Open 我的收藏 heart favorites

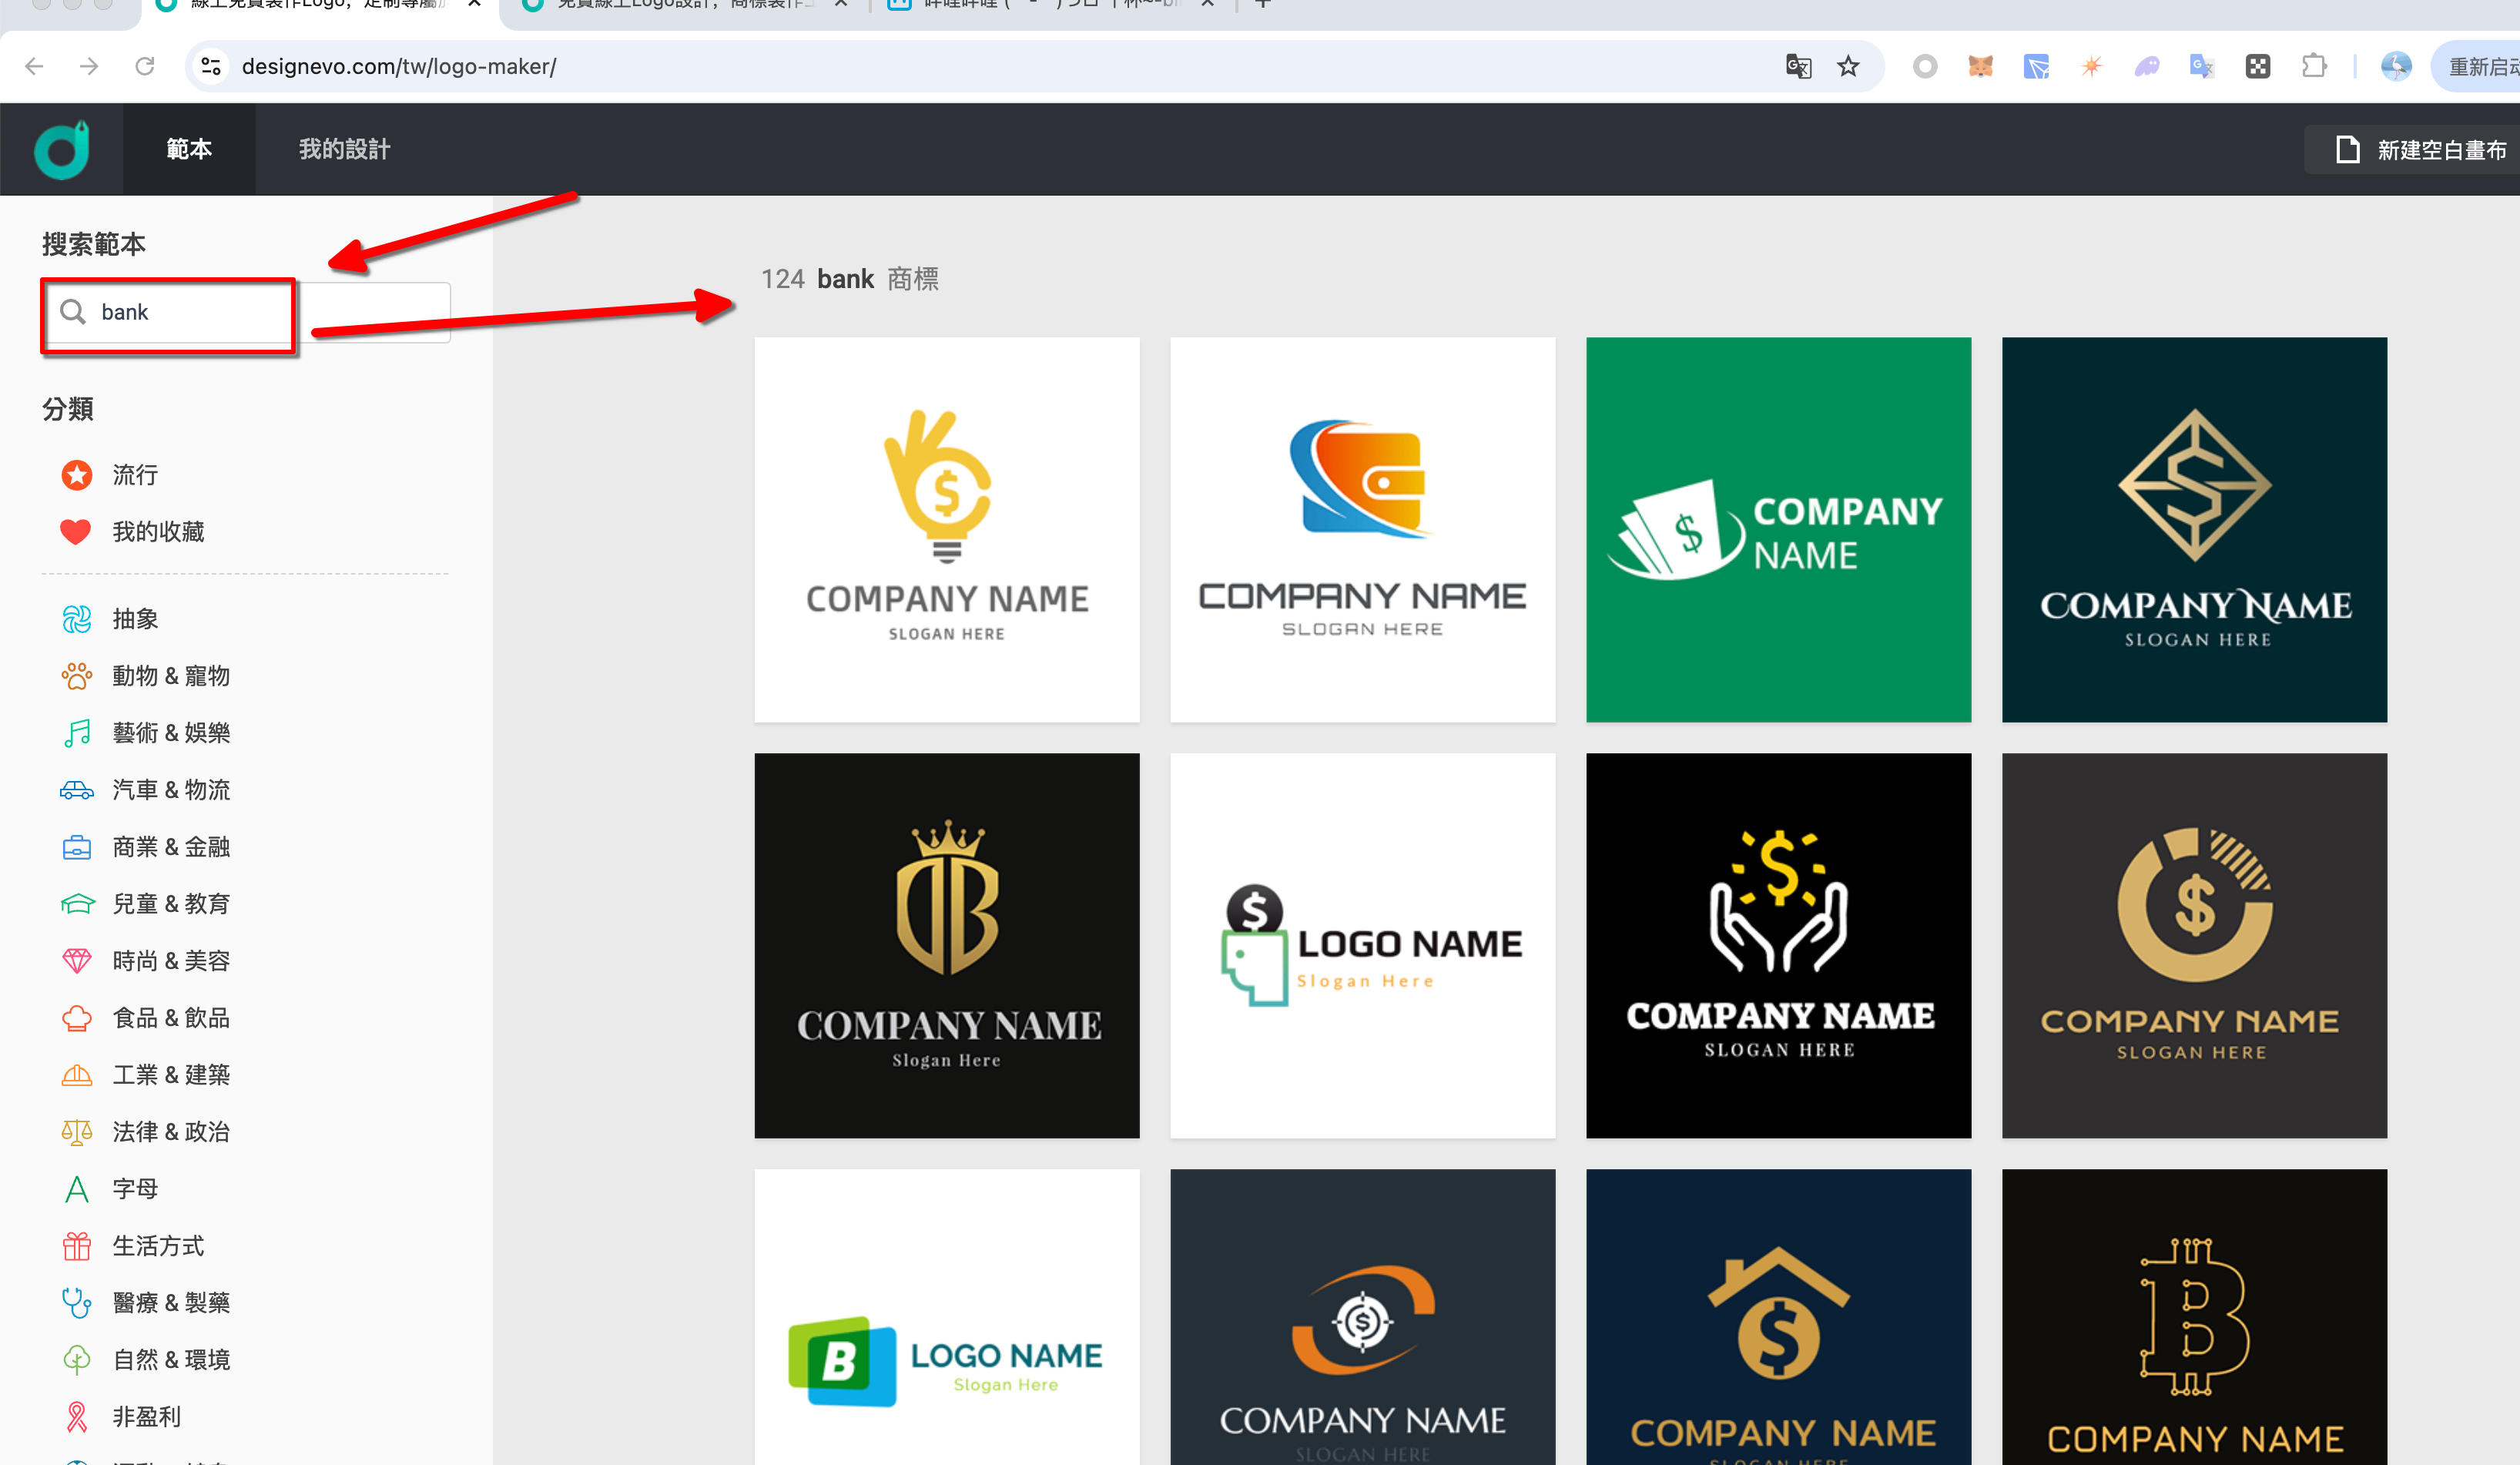[77, 532]
